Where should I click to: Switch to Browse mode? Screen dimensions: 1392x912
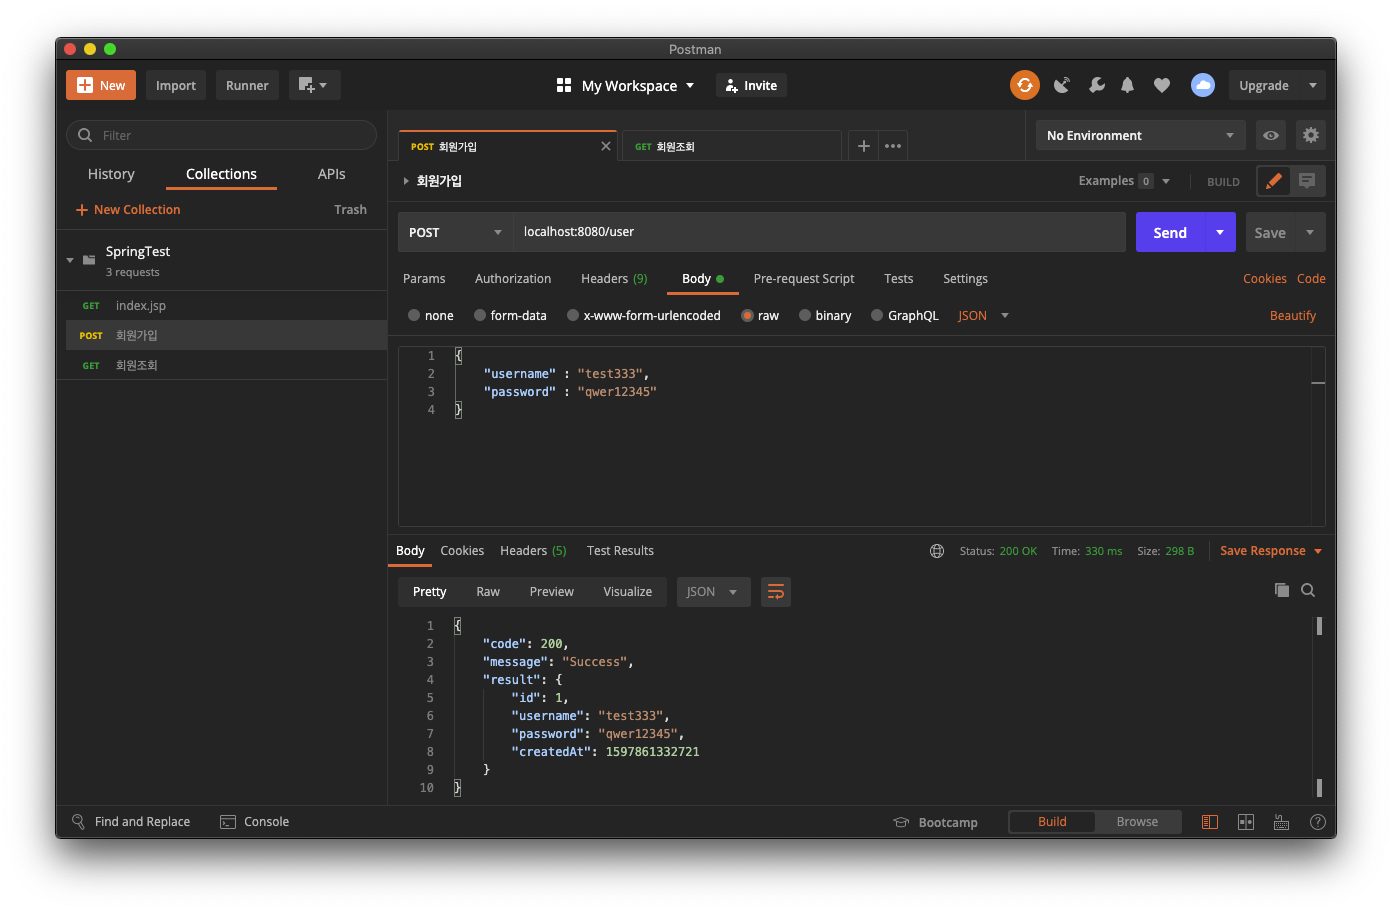point(1138,822)
